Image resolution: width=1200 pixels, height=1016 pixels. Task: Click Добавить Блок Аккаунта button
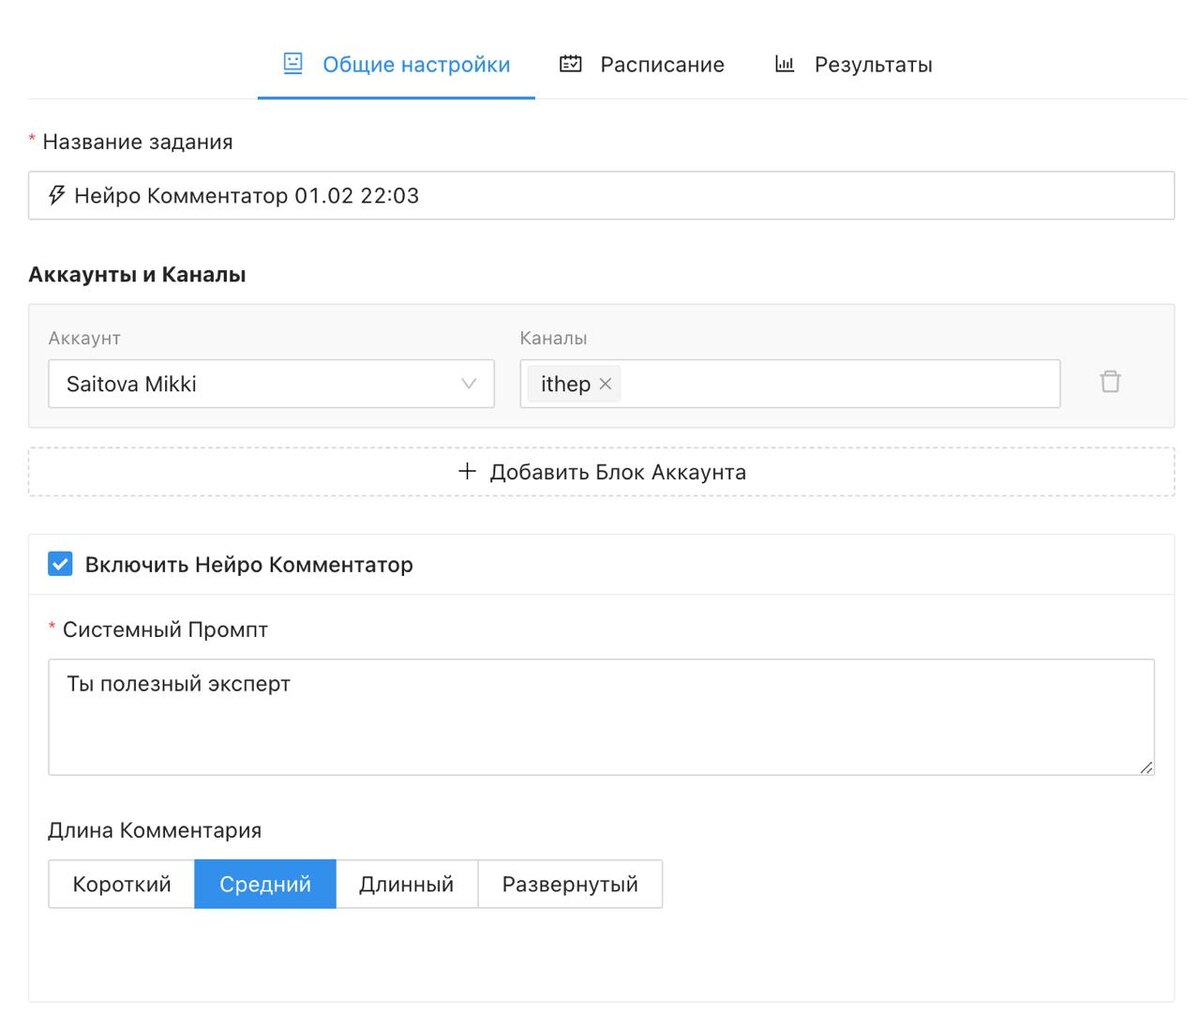pyautogui.click(x=601, y=472)
